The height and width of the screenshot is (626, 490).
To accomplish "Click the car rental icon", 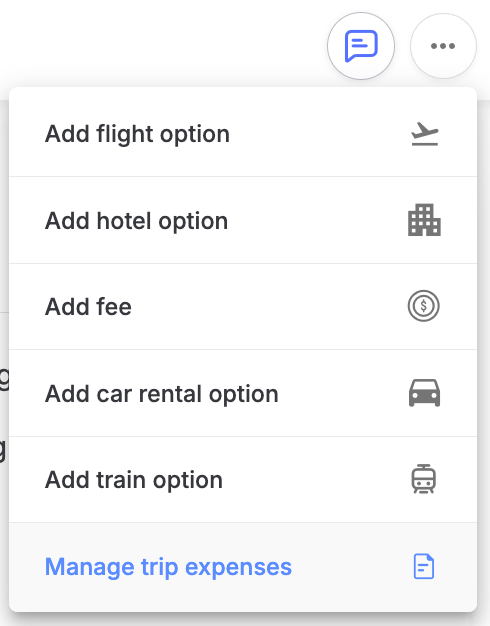I will point(424,393).
